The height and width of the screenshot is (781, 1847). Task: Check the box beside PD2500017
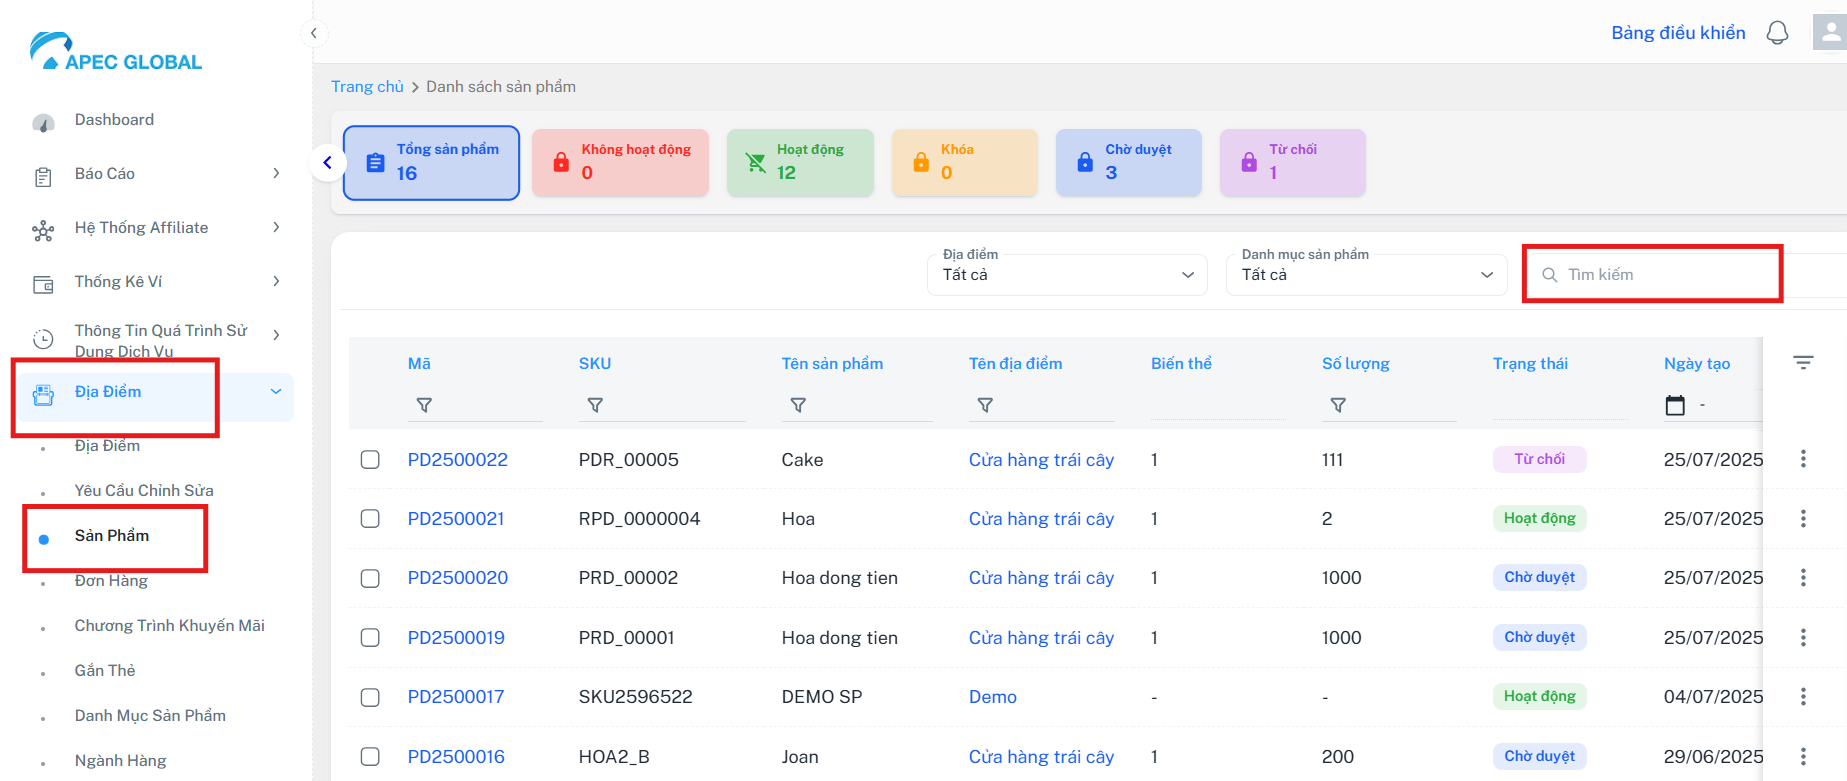click(x=370, y=697)
